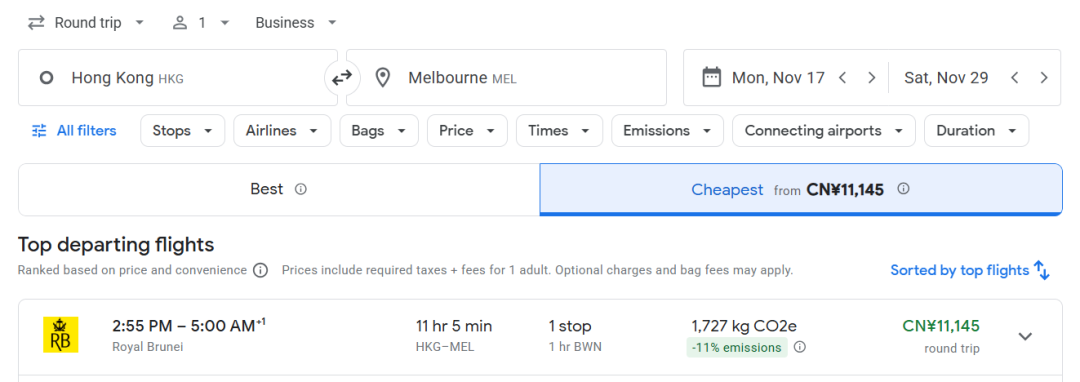Go to previous return date before Nov 29

[x=1014, y=78]
